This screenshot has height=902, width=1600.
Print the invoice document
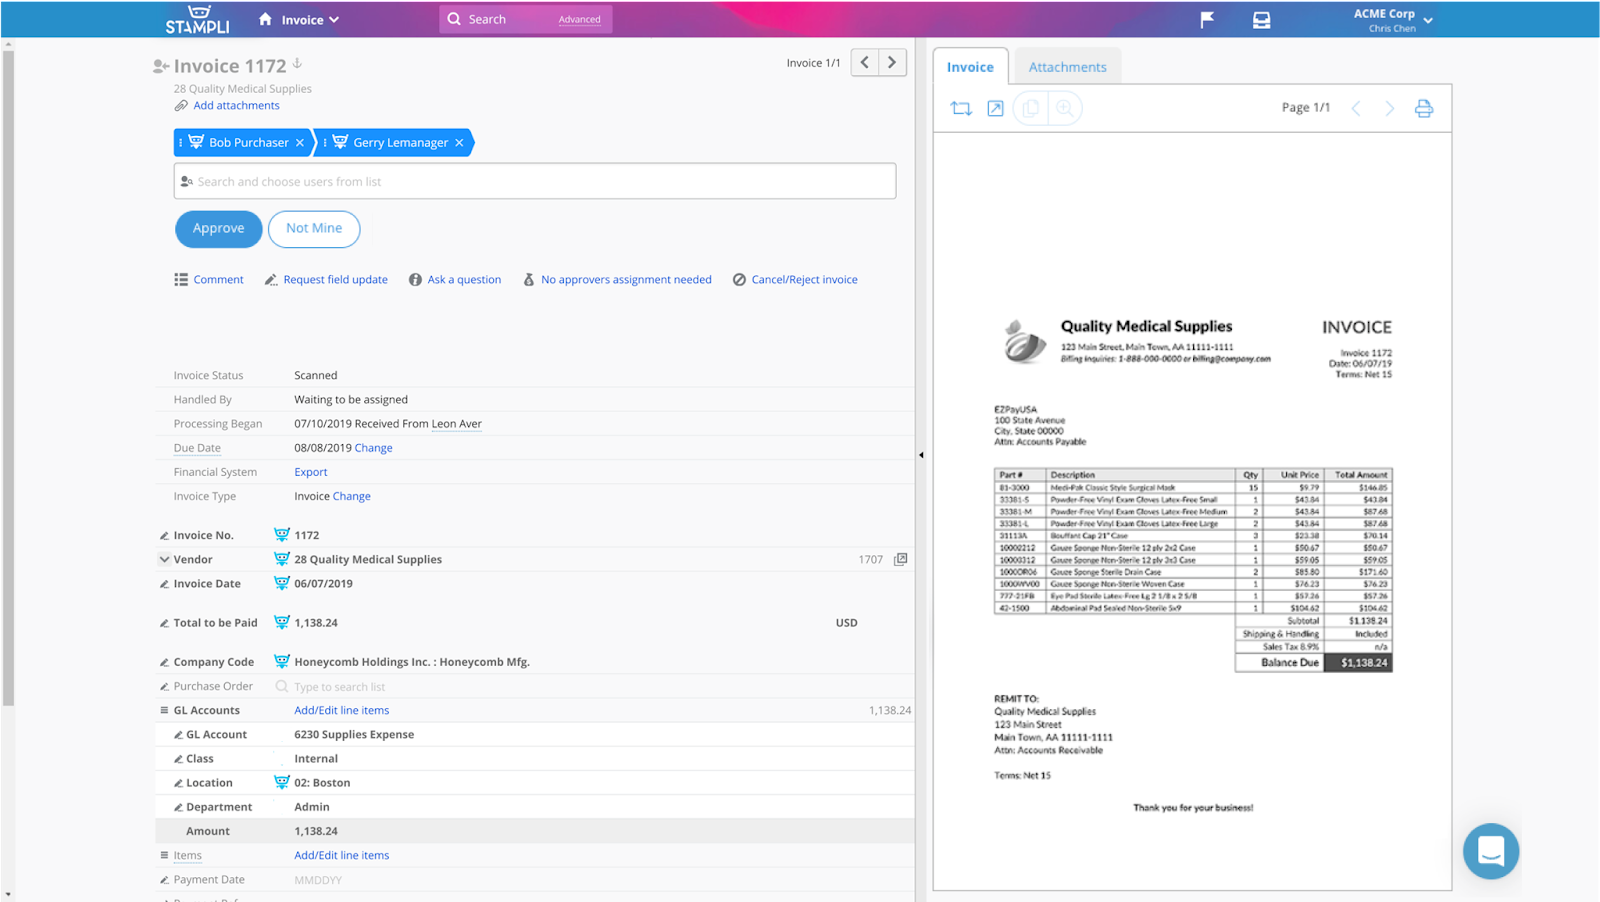point(1424,108)
